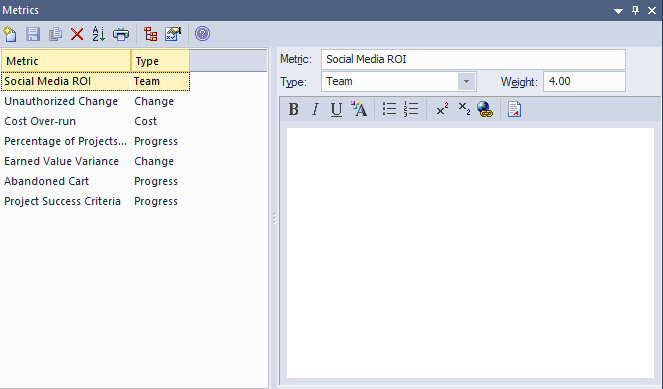The height and width of the screenshot is (389, 663).
Task: Click into the Weight field showing 4.00
Action: pyautogui.click(x=584, y=81)
